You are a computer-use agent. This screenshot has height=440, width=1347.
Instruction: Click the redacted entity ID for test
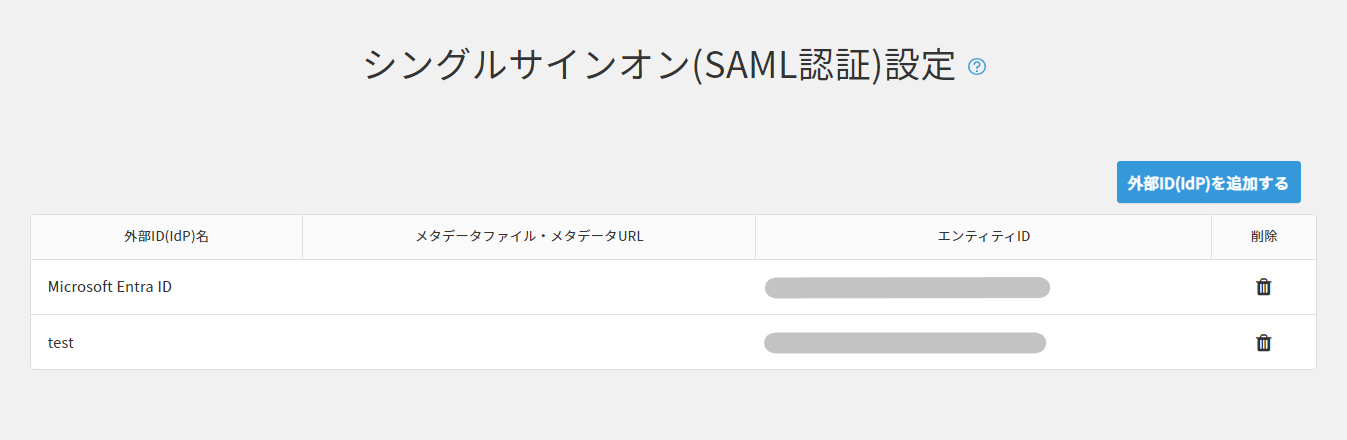tap(905, 343)
